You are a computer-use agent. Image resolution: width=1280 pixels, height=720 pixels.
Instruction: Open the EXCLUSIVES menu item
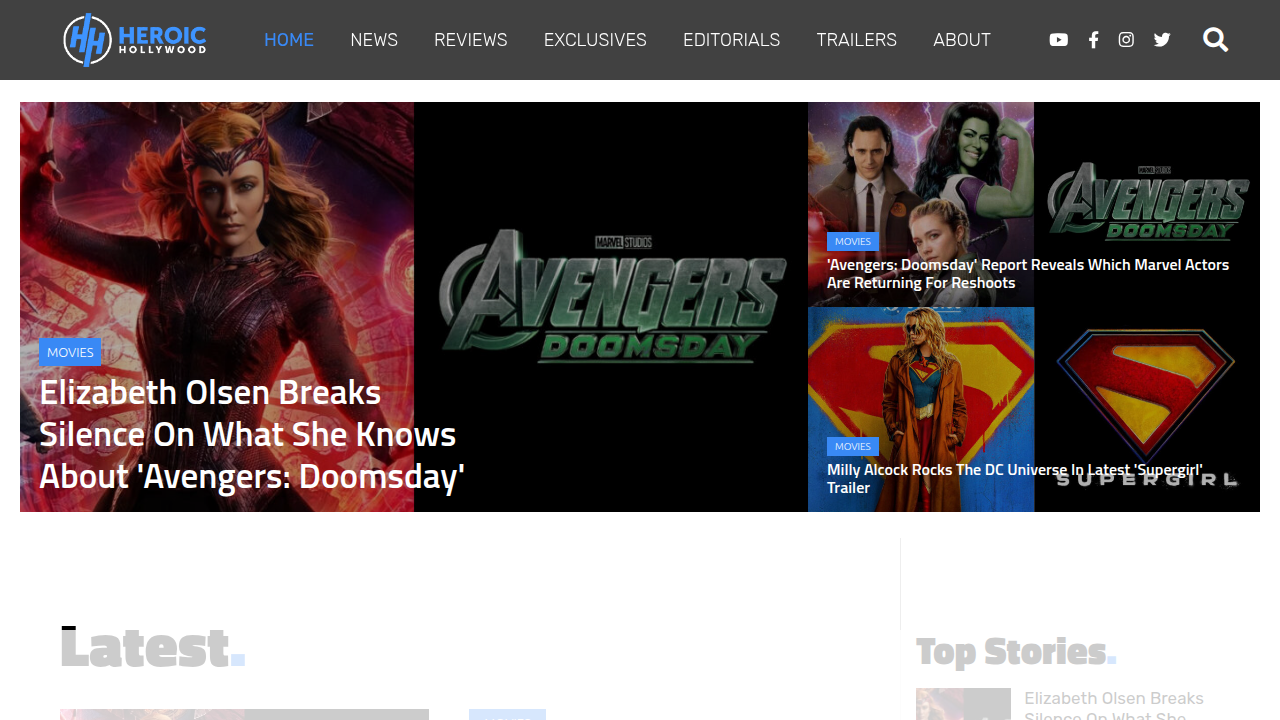(595, 40)
